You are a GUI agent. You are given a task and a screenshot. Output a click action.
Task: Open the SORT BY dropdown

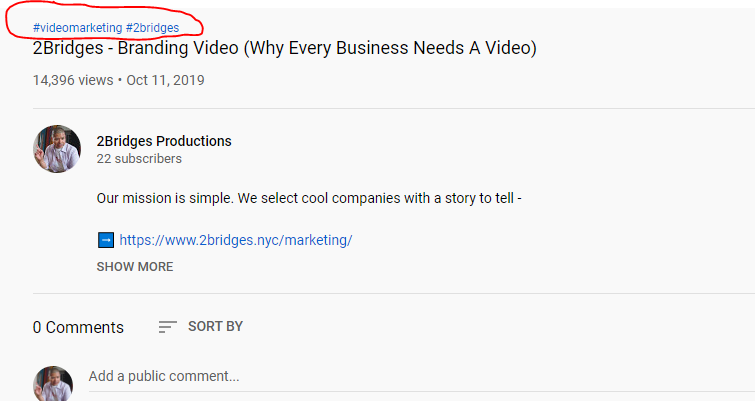coord(215,326)
